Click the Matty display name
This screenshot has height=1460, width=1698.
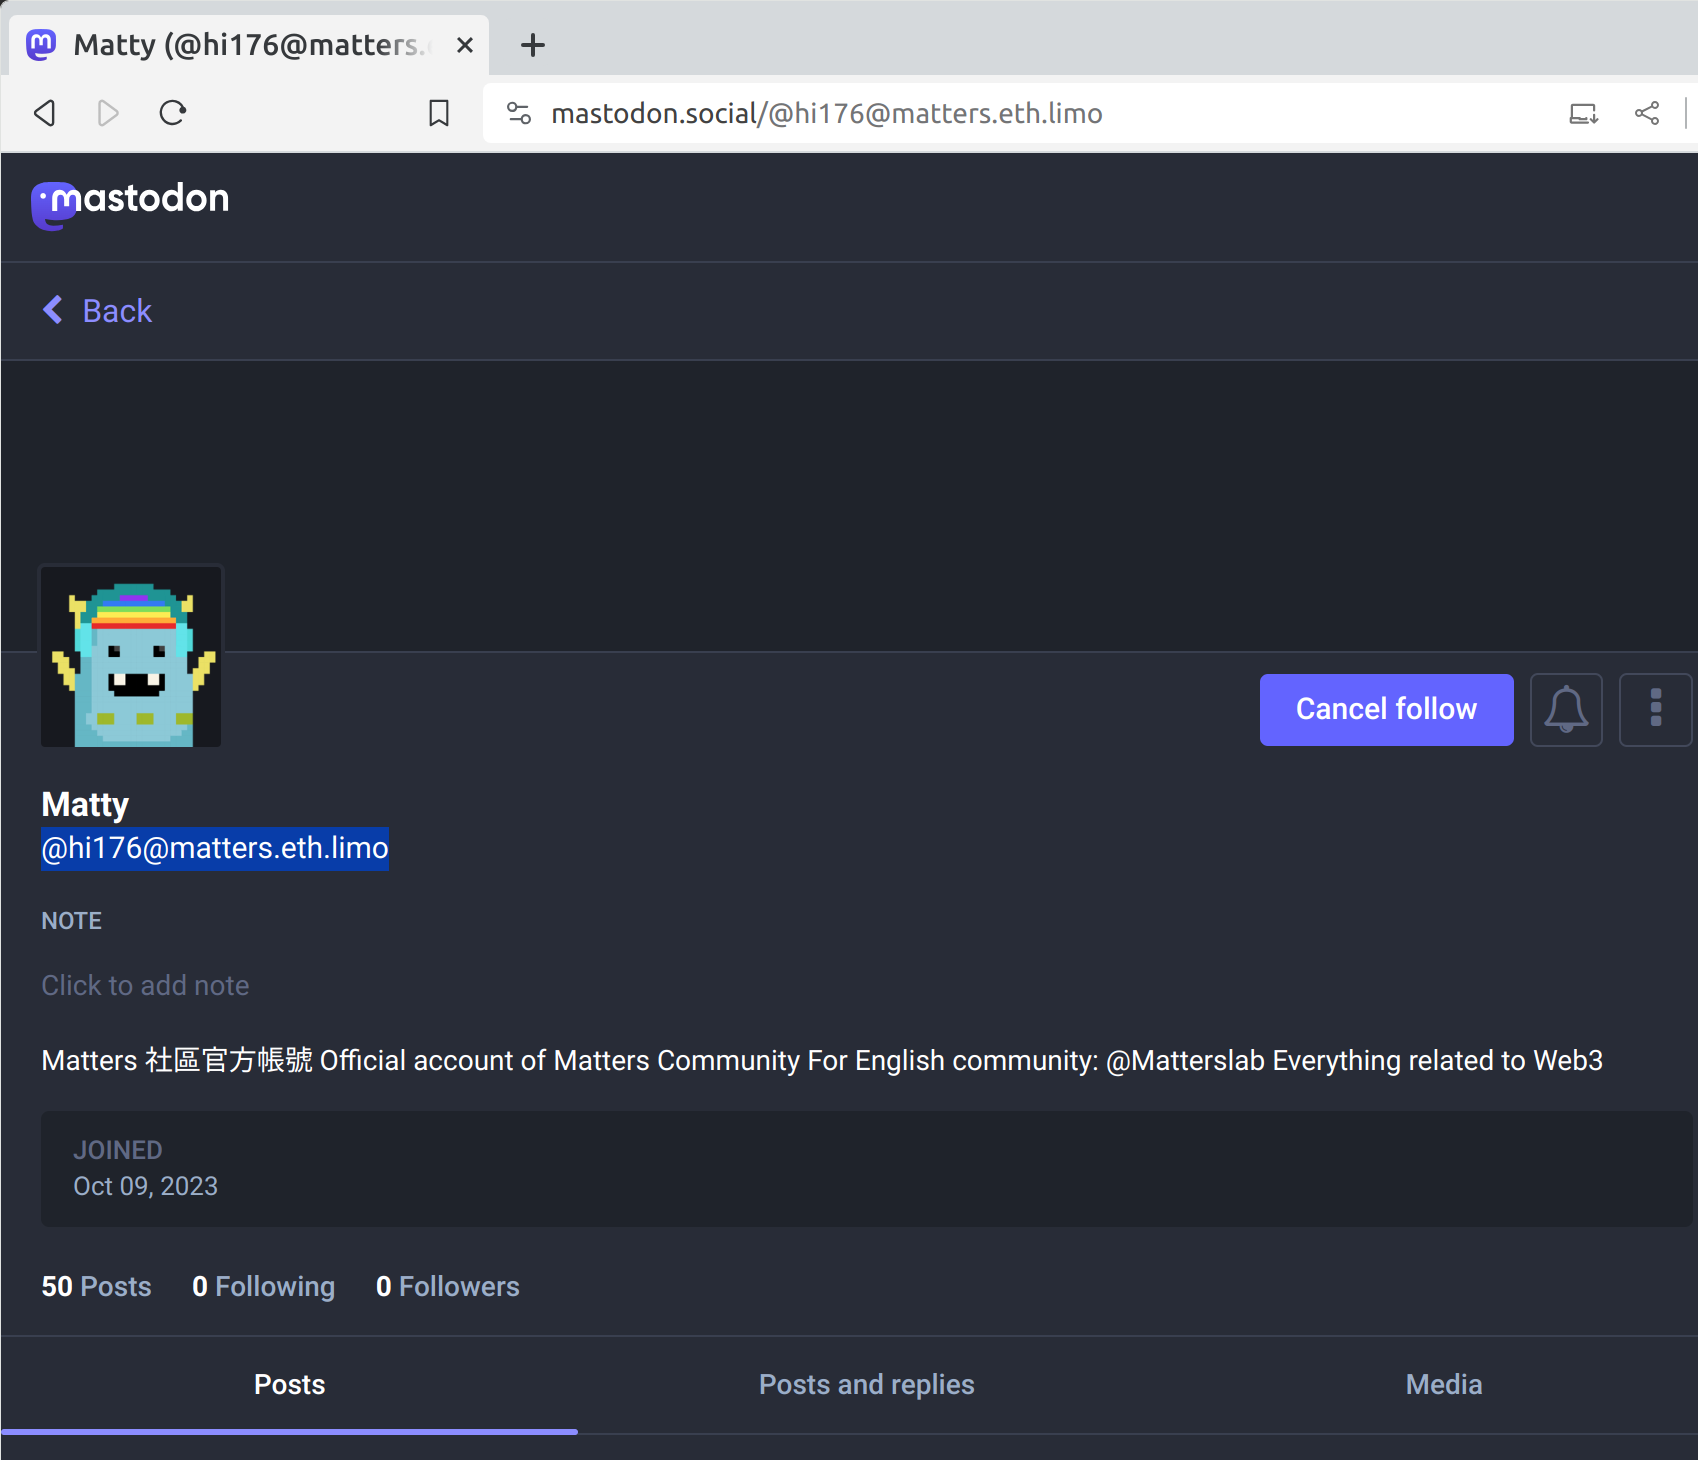tap(85, 805)
